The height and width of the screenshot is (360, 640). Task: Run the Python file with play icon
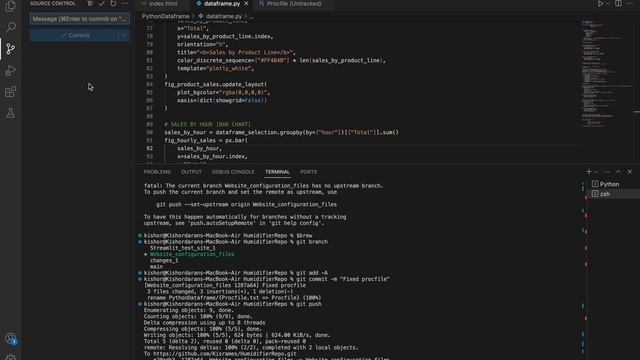pyautogui.click(x=600, y=4)
